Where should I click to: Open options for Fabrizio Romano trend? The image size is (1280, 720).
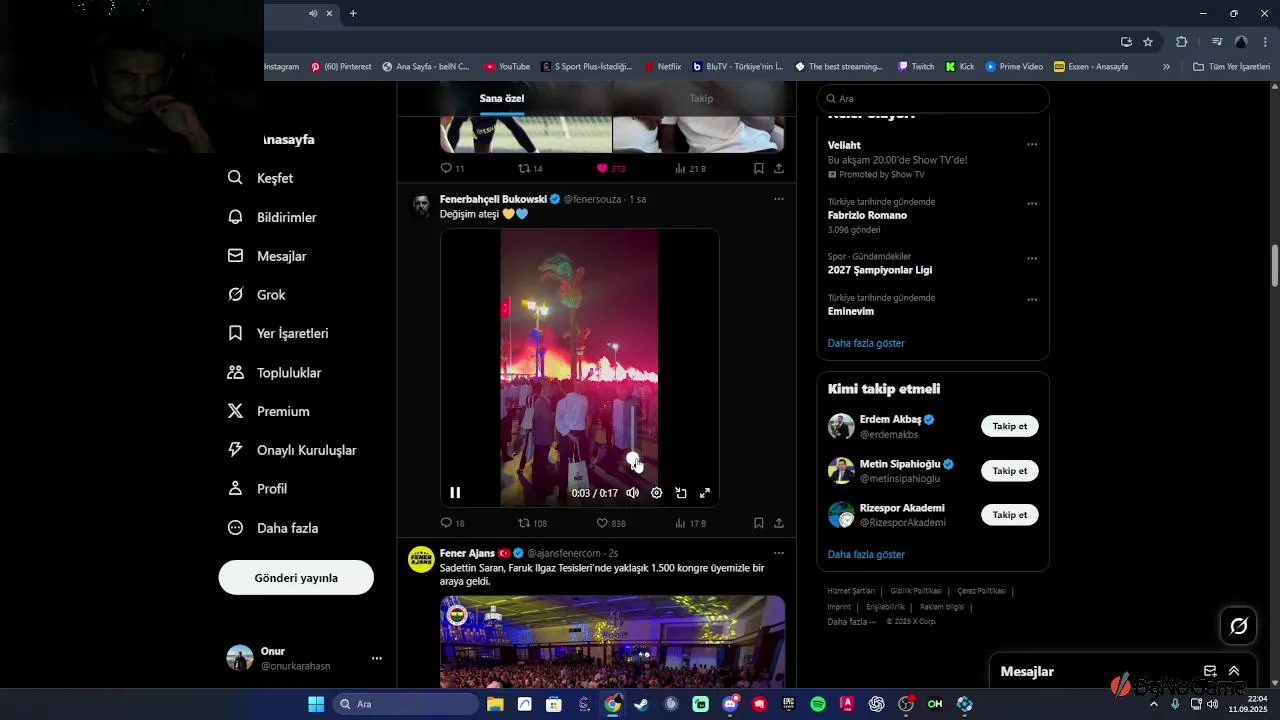tap(1032, 204)
